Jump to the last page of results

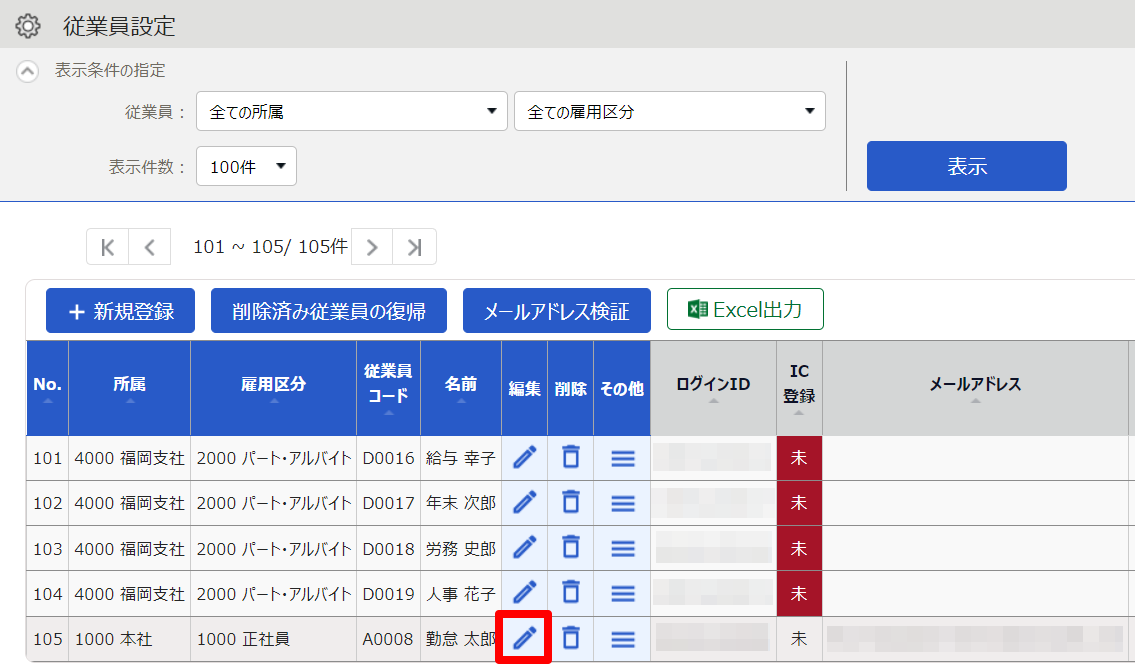point(414,248)
